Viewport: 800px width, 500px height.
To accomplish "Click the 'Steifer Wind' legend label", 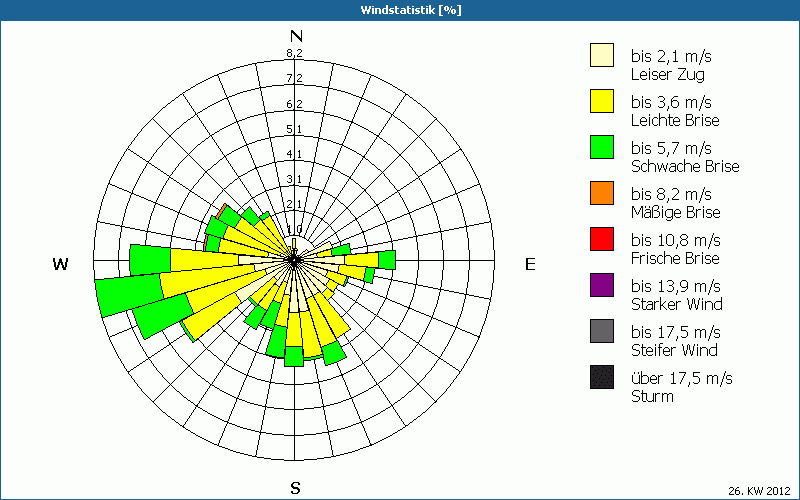I will pyautogui.click(x=674, y=350).
